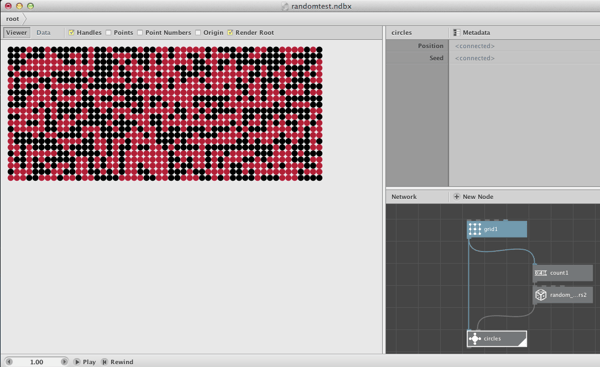The width and height of the screenshot is (600, 367).
Task: Click the circles node name header
Action: (401, 33)
